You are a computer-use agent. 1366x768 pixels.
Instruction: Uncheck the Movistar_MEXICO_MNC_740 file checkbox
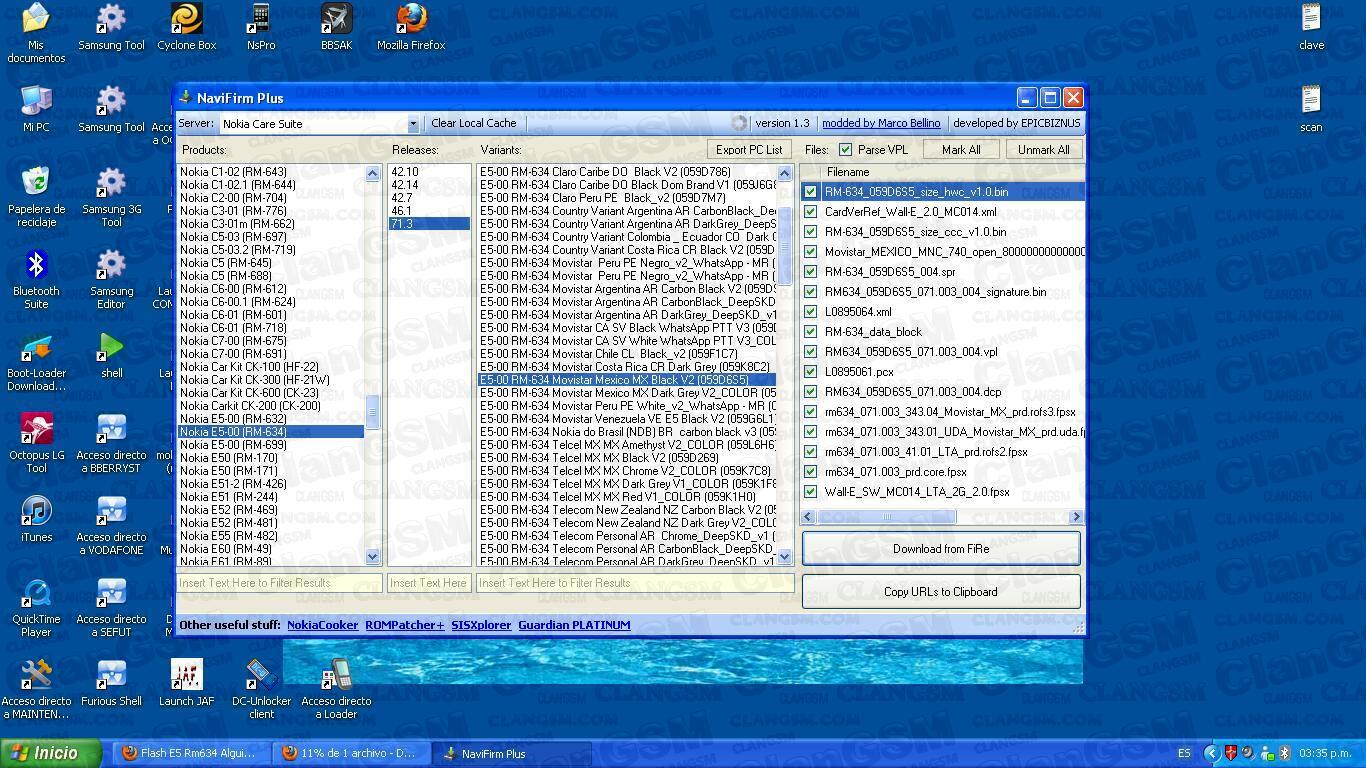pos(811,252)
